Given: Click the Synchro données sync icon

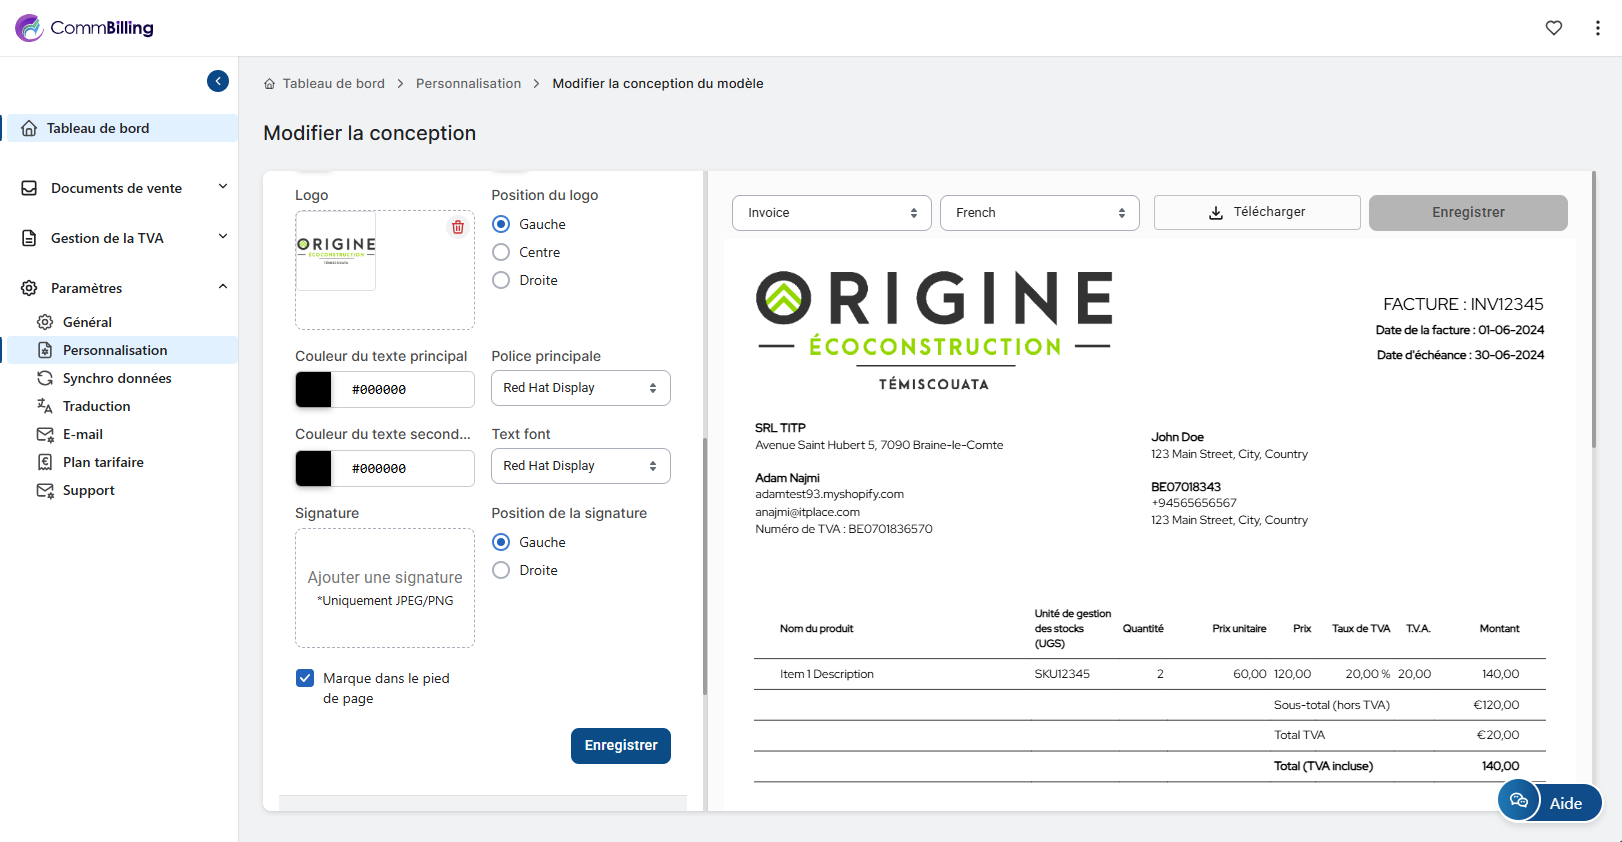Looking at the screenshot, I should (45, 378).
